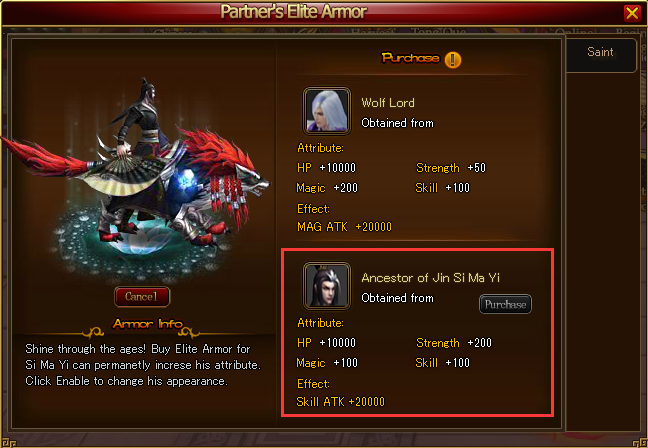Close the Partner's Elite Armor window
648x448 pixels.
(x=632, y=13)
